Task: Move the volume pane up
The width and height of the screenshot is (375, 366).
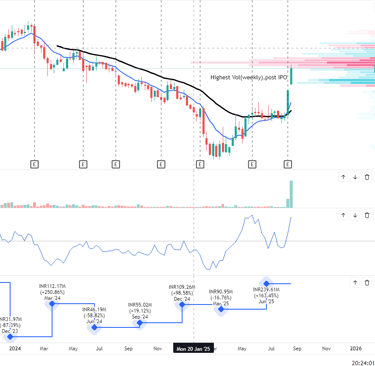Action: pyautogui.click(x=343, y=177)
